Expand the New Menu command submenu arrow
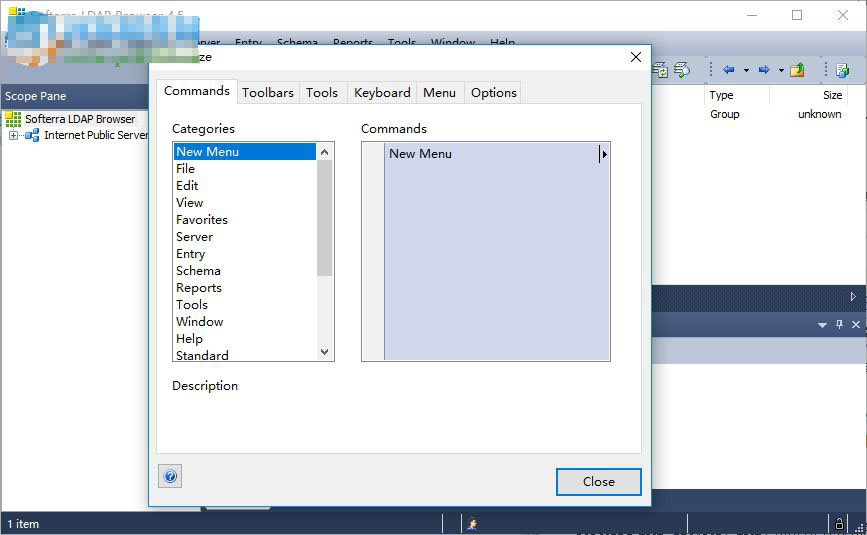The image size is (867, 535). pos(604,154)
